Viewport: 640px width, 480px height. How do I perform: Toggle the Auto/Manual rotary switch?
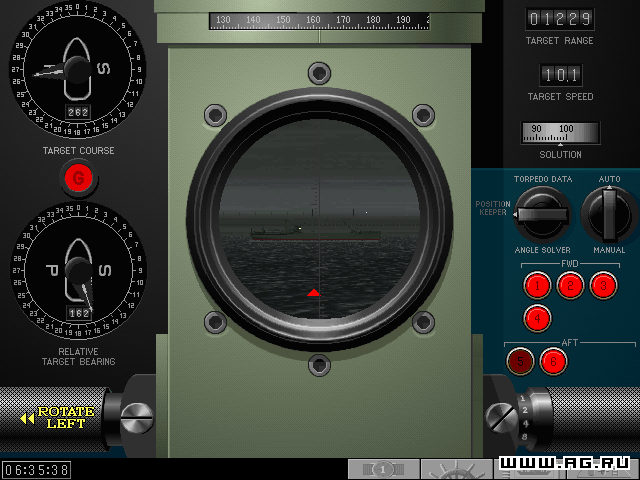point(609,213)
